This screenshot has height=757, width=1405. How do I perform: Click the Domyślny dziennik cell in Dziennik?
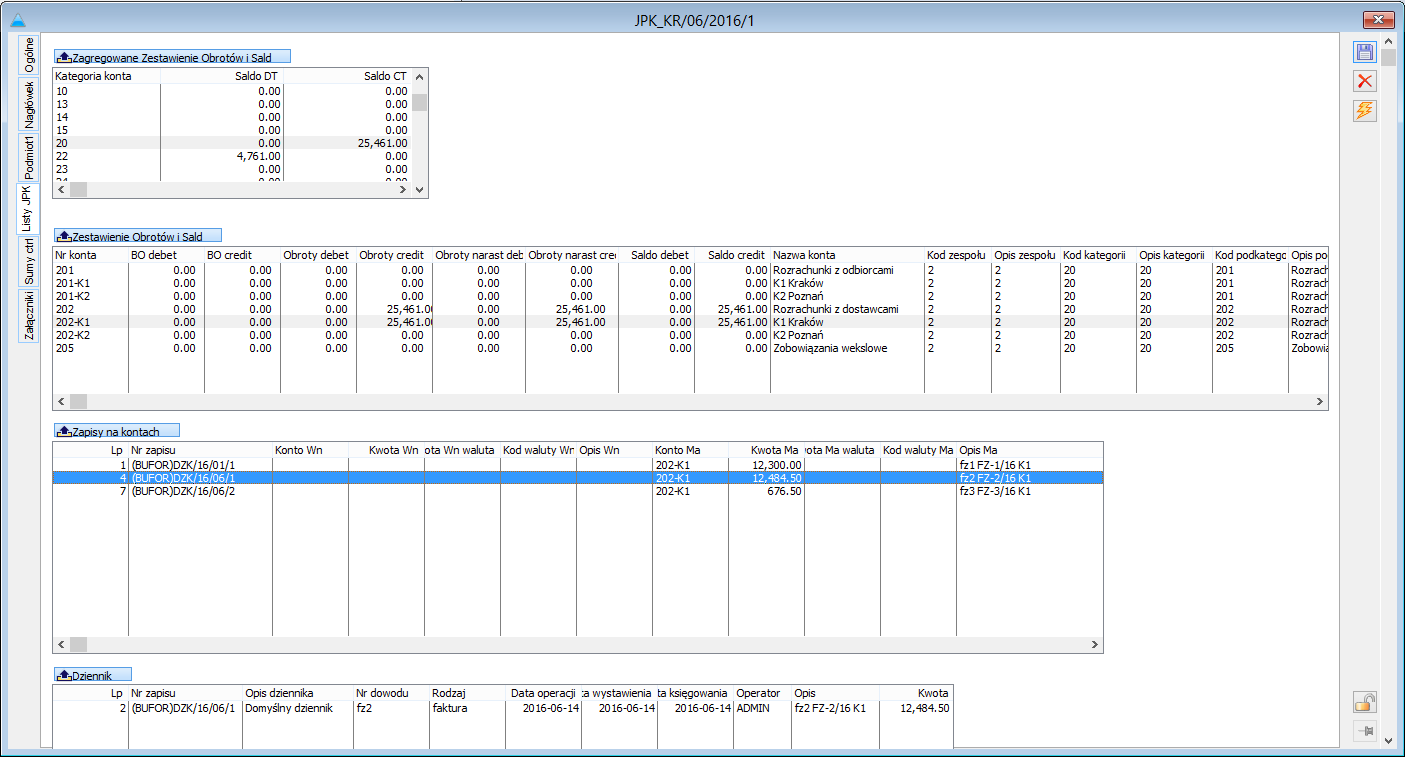[298, 707]
